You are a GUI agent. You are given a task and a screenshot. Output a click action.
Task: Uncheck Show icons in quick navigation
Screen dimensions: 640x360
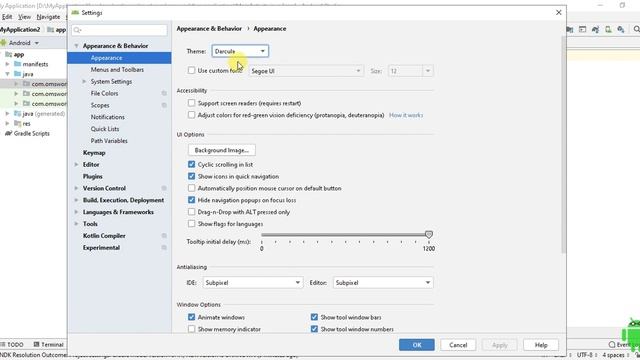(191, 176)
